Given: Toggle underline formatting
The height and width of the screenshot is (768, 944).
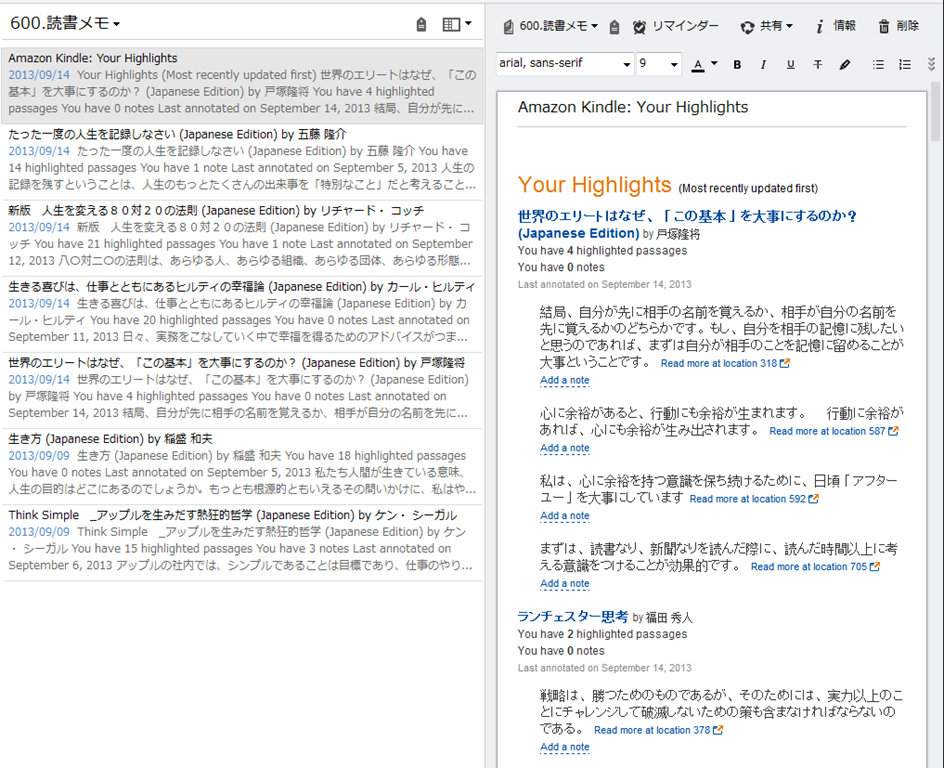Looking at the screenshot, I should [790, 64].
